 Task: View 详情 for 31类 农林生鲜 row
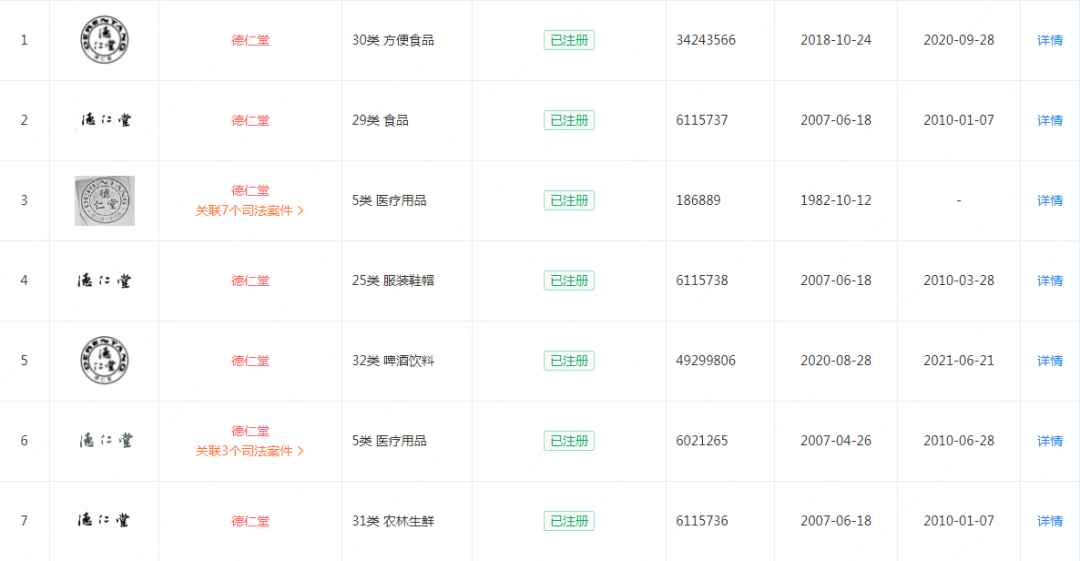click(x=1050, y=521)
